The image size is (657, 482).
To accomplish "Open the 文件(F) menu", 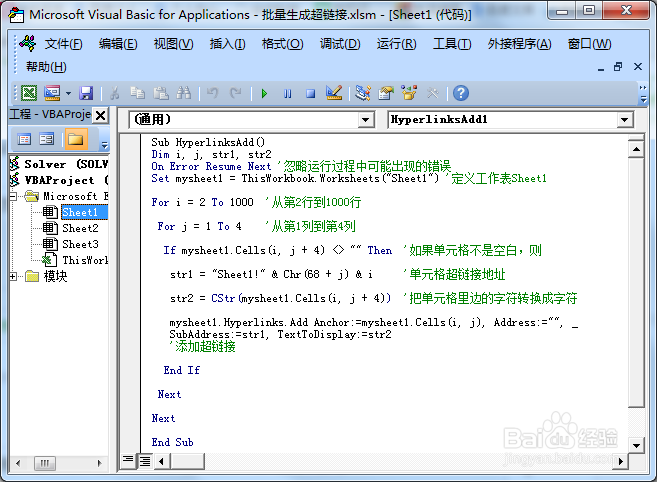I will [x=64, y=44].
